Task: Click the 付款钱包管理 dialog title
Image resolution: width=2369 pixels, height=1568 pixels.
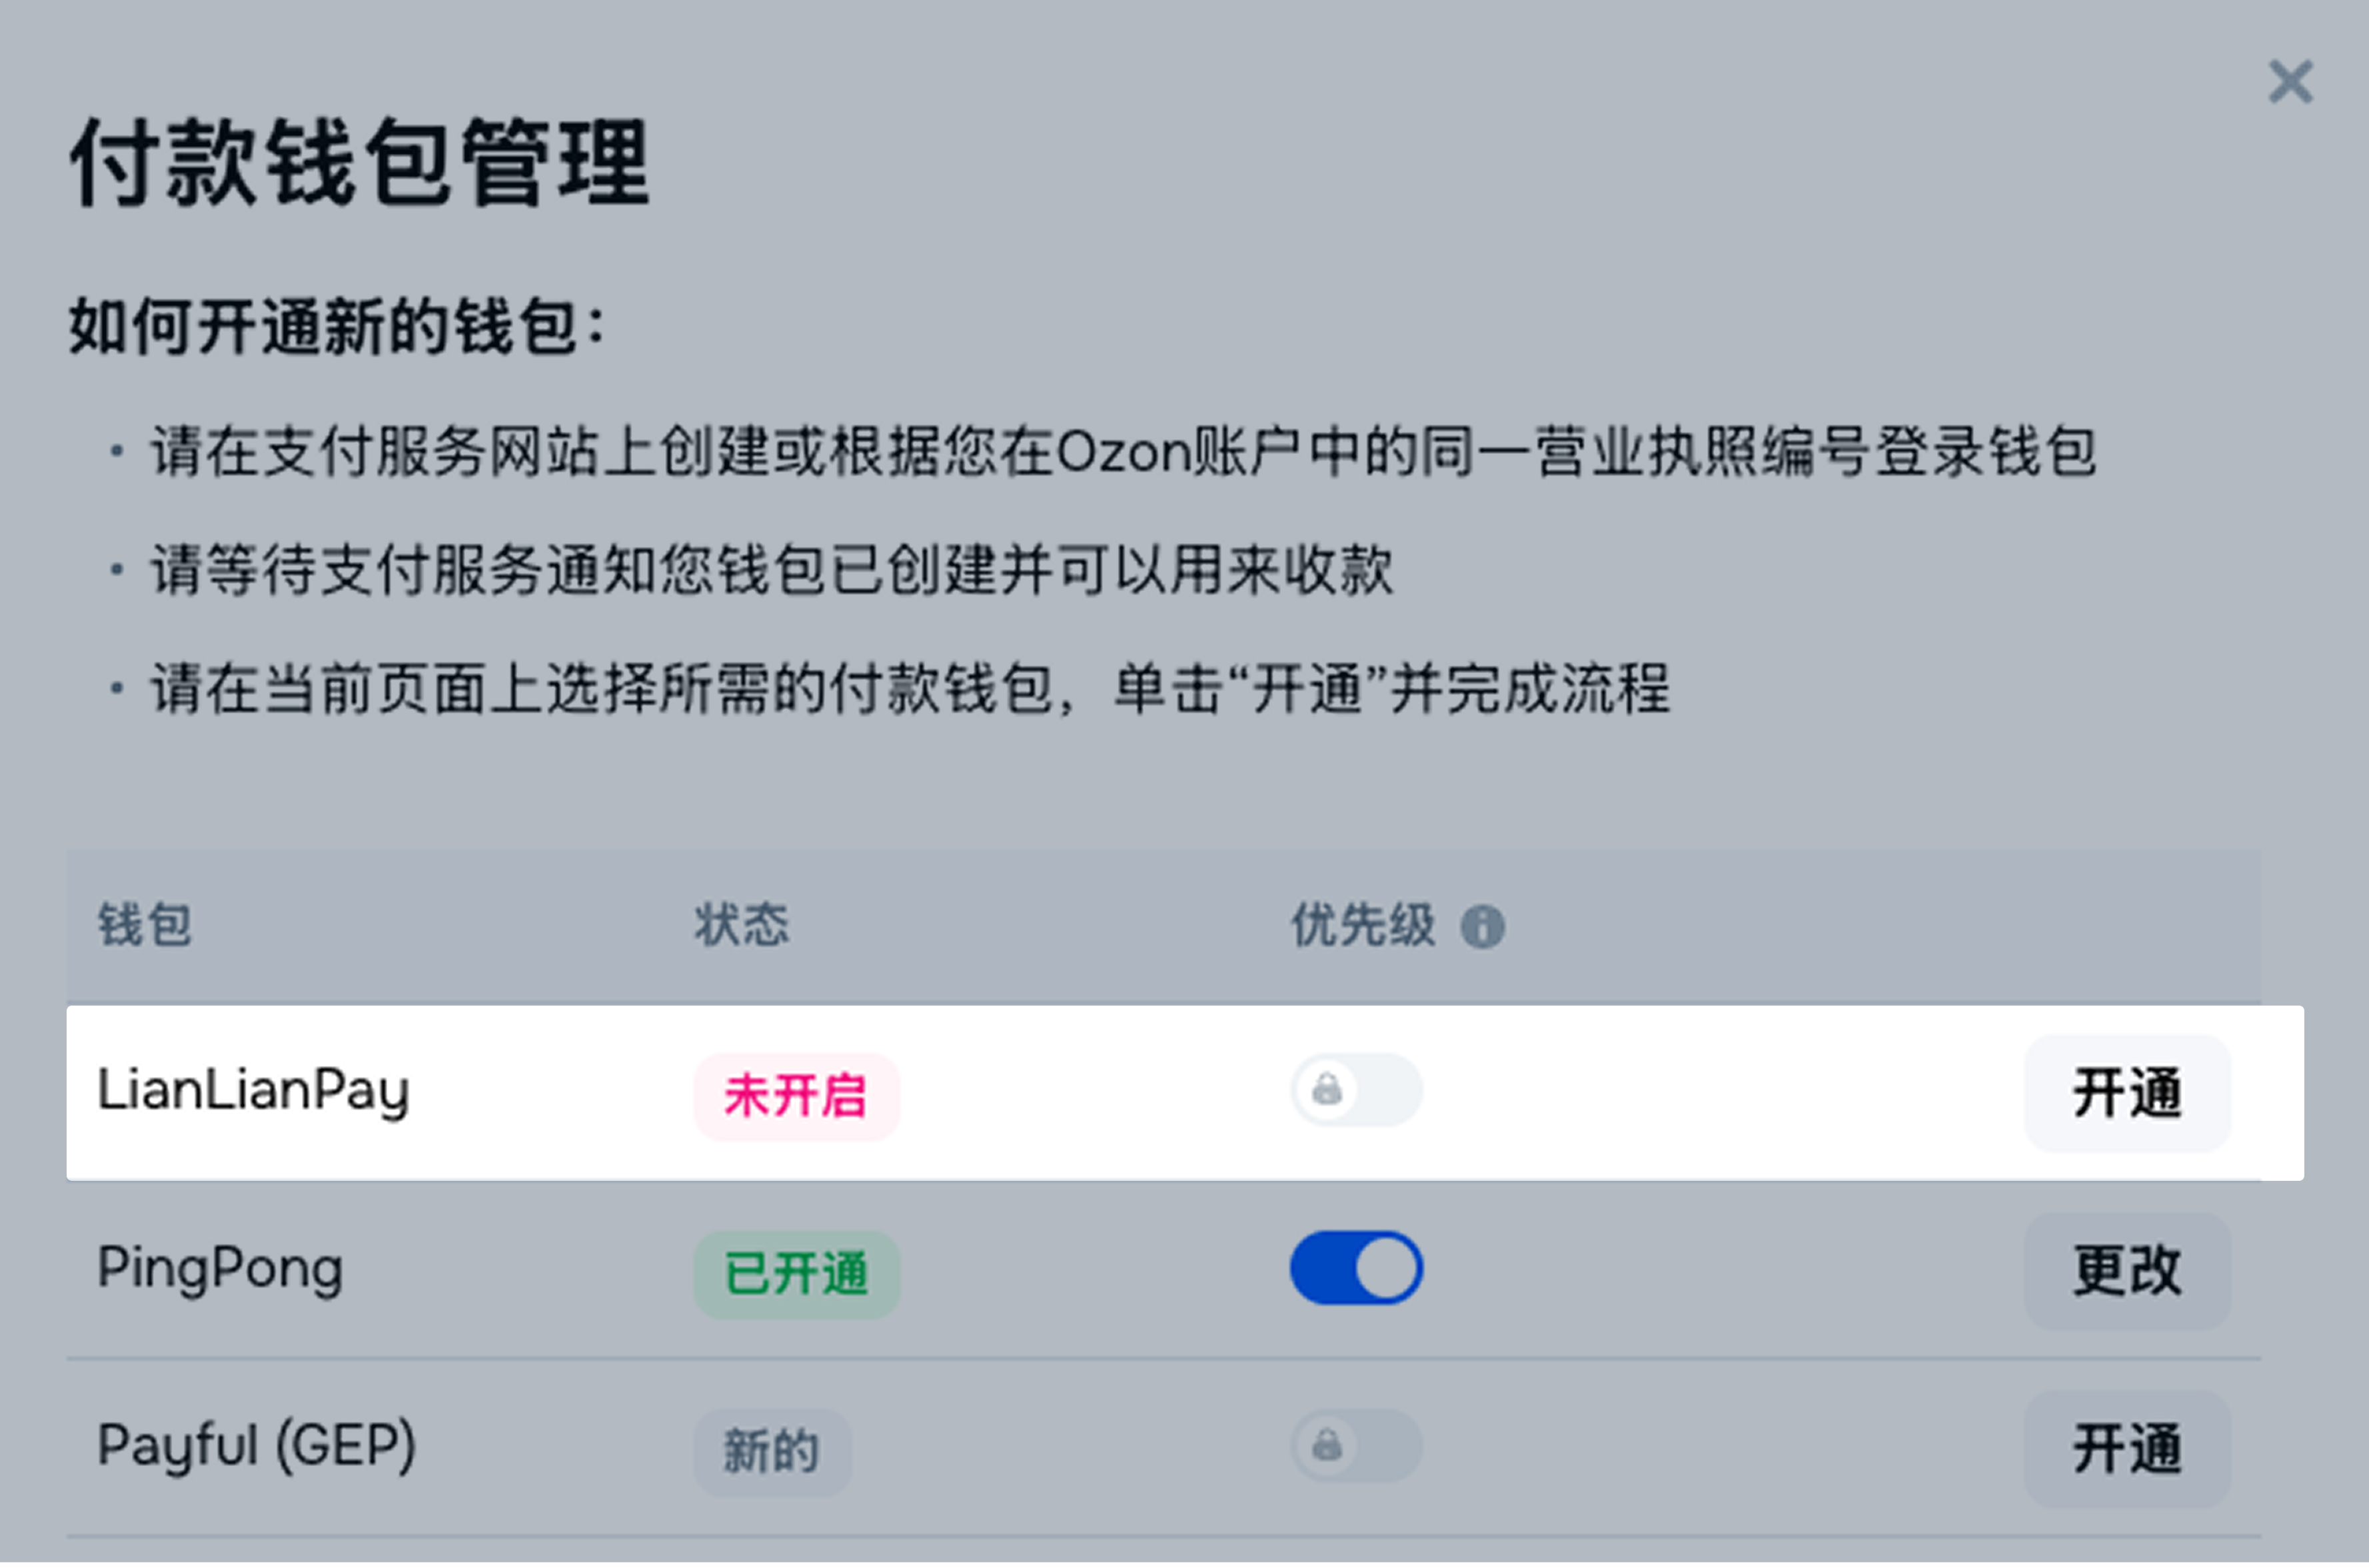Action: (360, 162)
